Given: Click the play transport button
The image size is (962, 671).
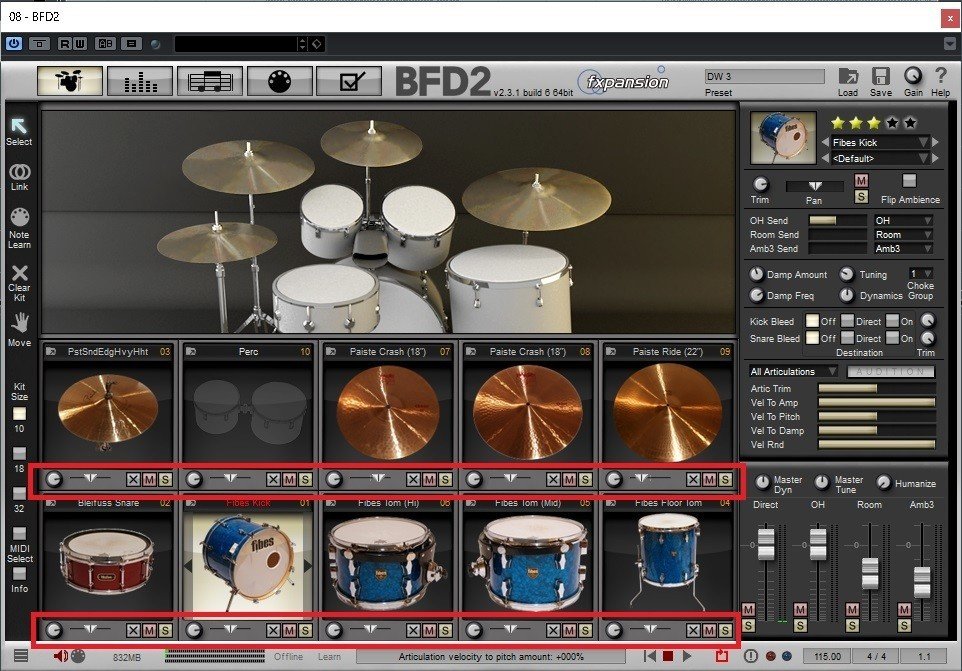Looking at the screenshot, I should tap(687, 656).
